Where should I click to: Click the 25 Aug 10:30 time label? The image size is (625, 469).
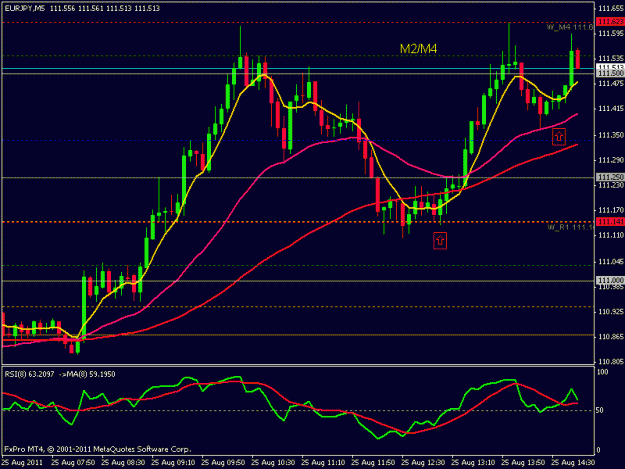273,463
